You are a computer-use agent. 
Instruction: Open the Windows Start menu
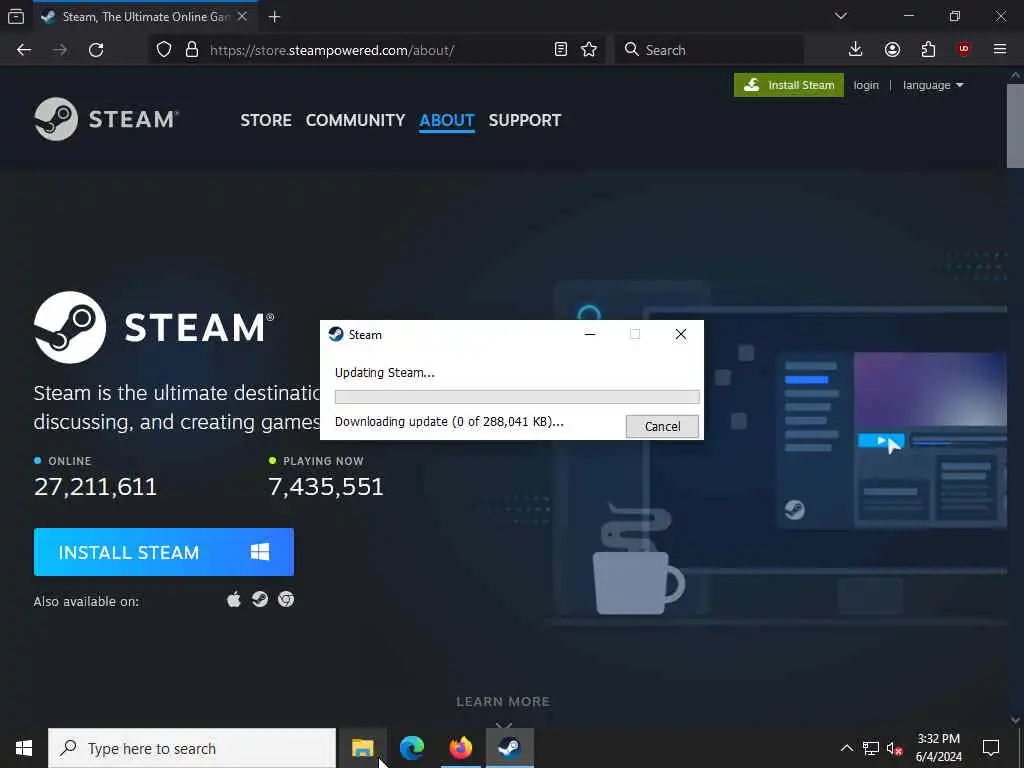point(24,748)
